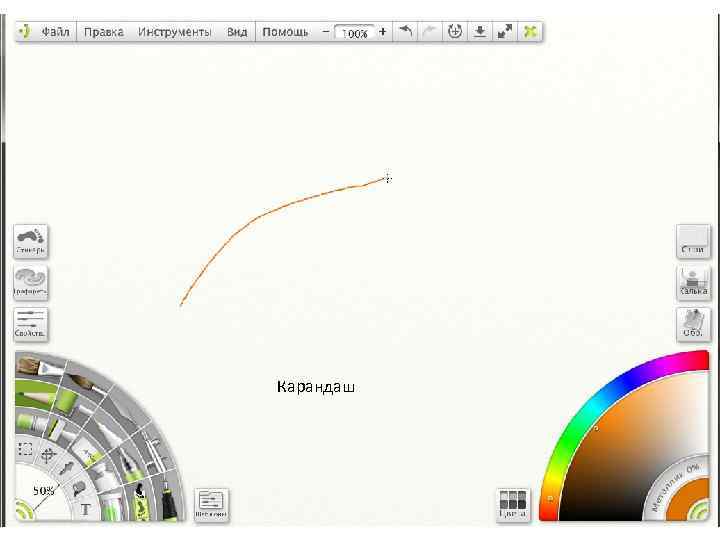The width and height of the screenshot is (720, 540).
Task: Open the Помощь menu
Action: tap(285, 32)
